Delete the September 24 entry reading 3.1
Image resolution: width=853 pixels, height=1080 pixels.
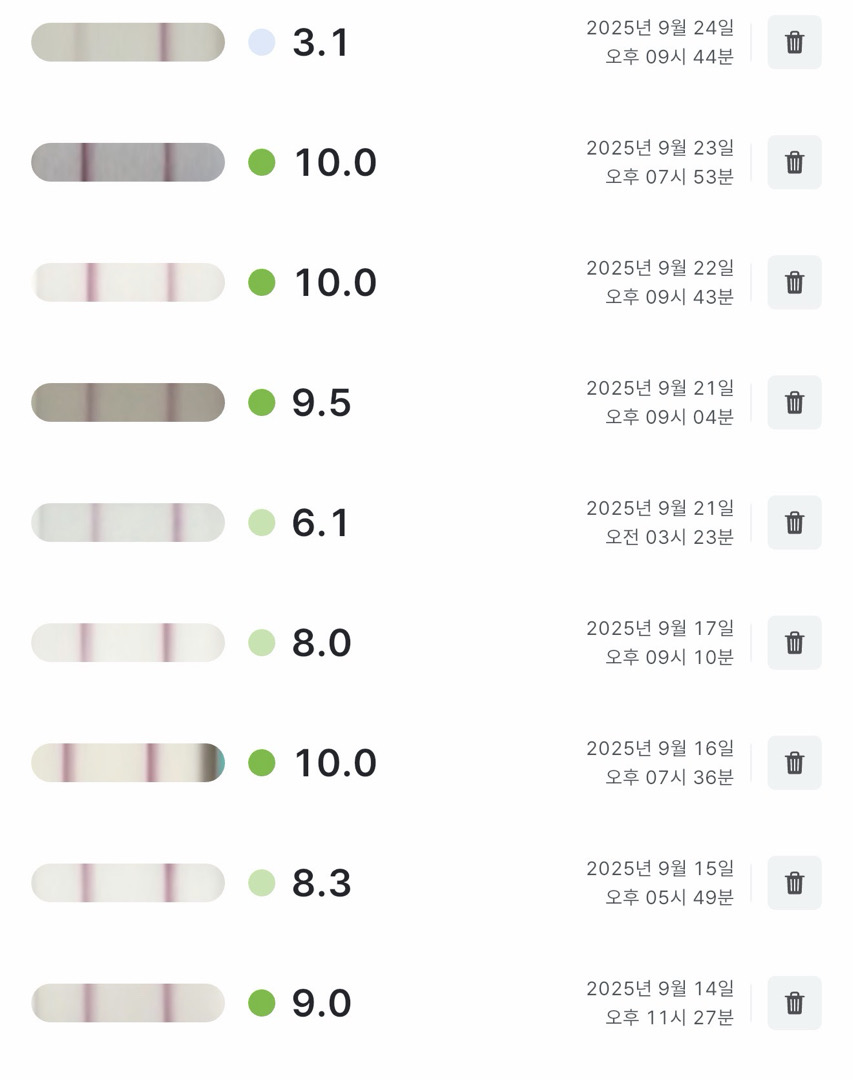click(794, 43)
